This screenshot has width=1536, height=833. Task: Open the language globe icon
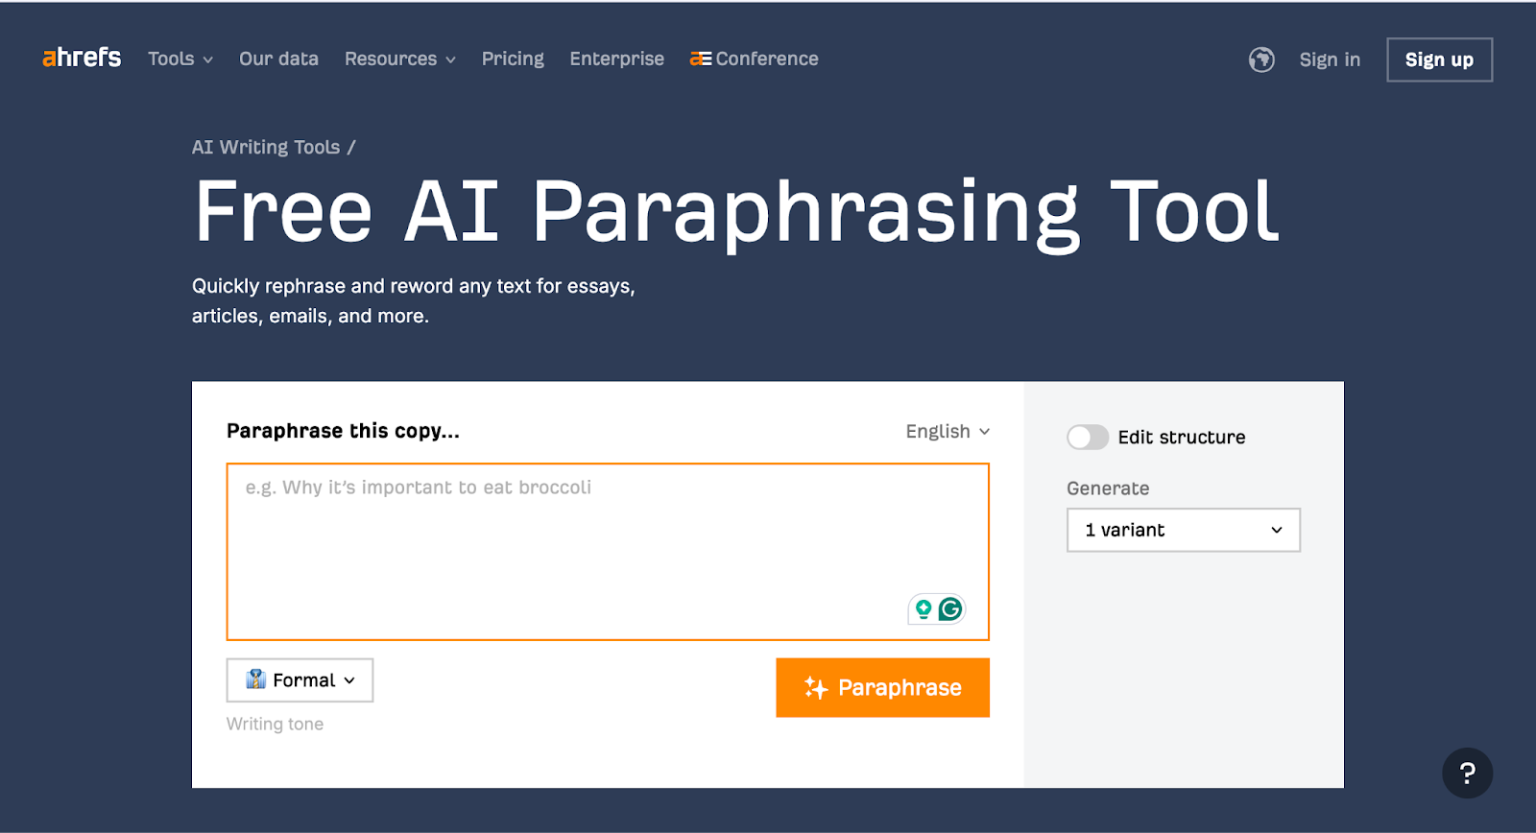click(1261, 60)
